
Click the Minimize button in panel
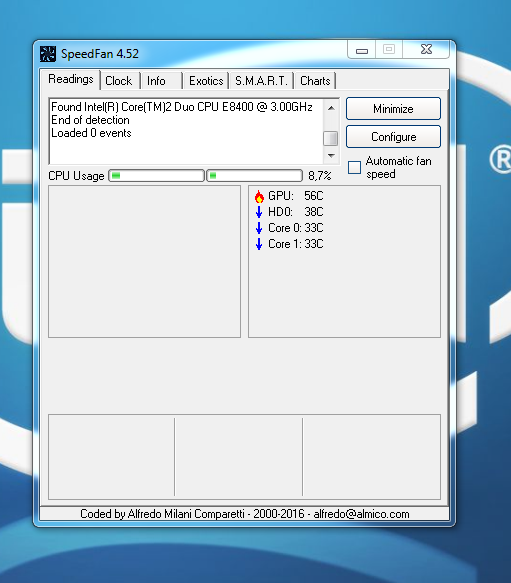[x=393, y=109]
